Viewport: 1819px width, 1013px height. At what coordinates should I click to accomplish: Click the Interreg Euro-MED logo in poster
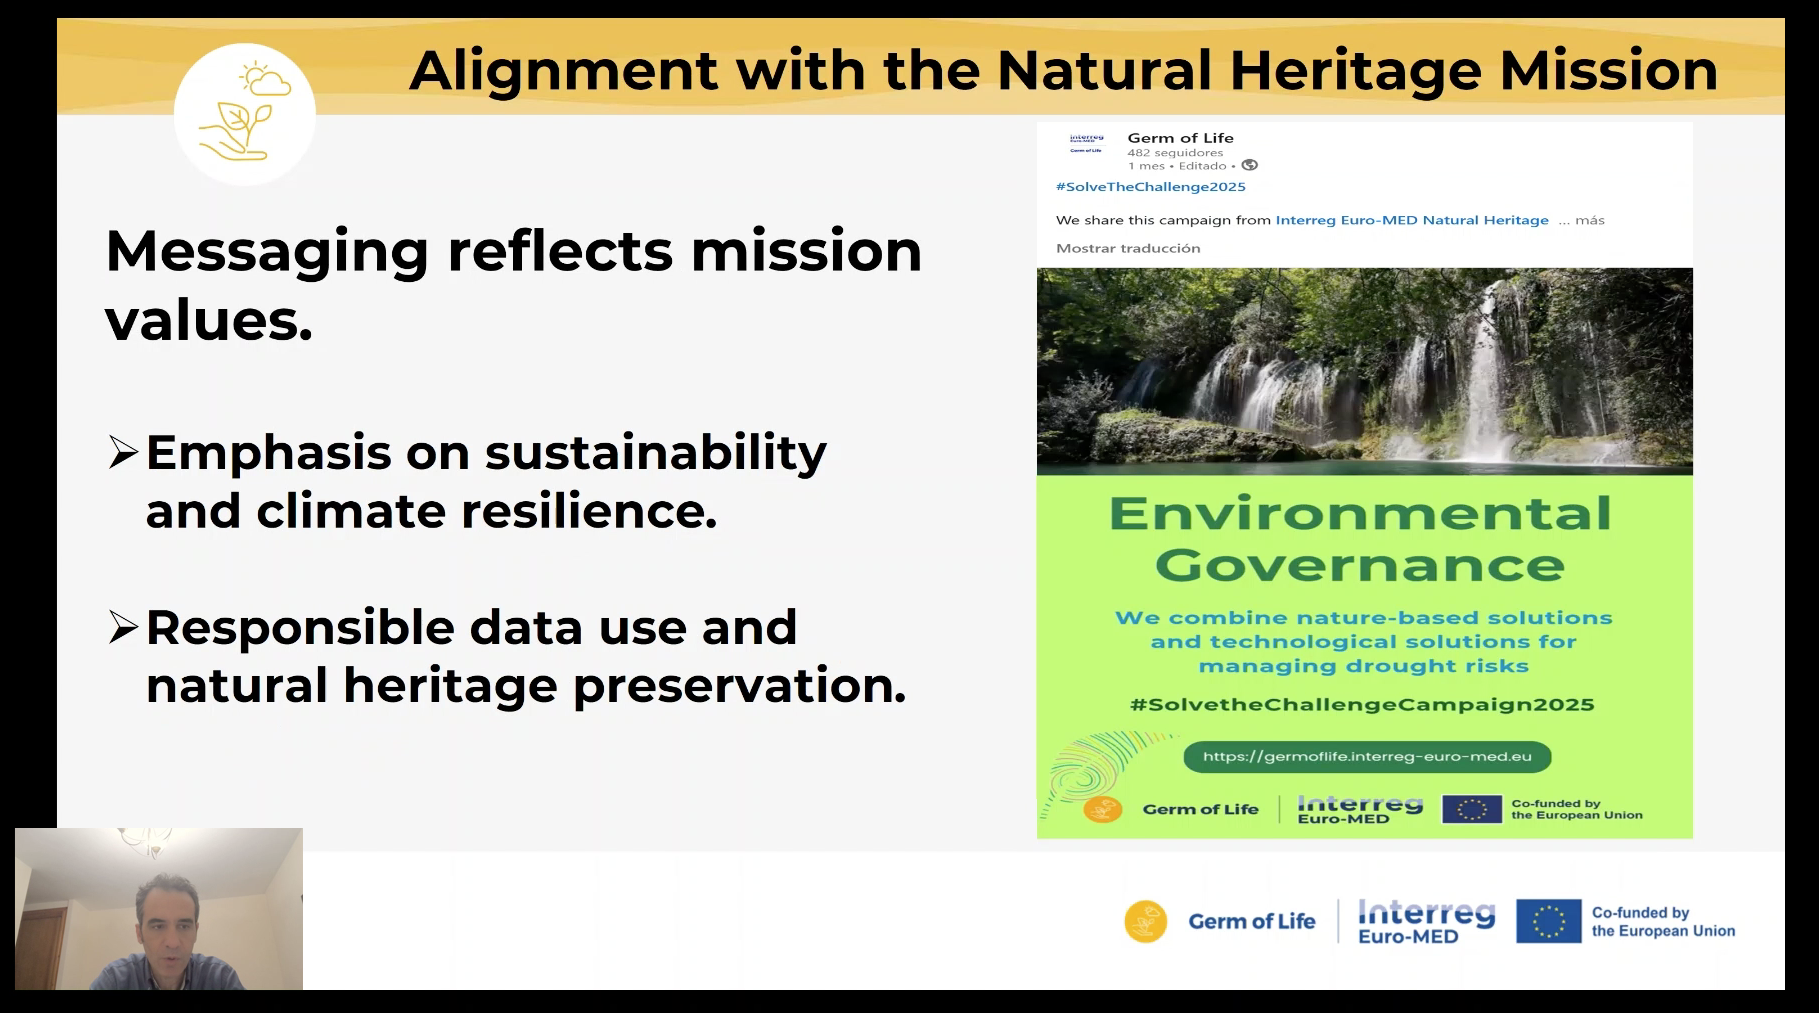click(x=1359, y=809)
